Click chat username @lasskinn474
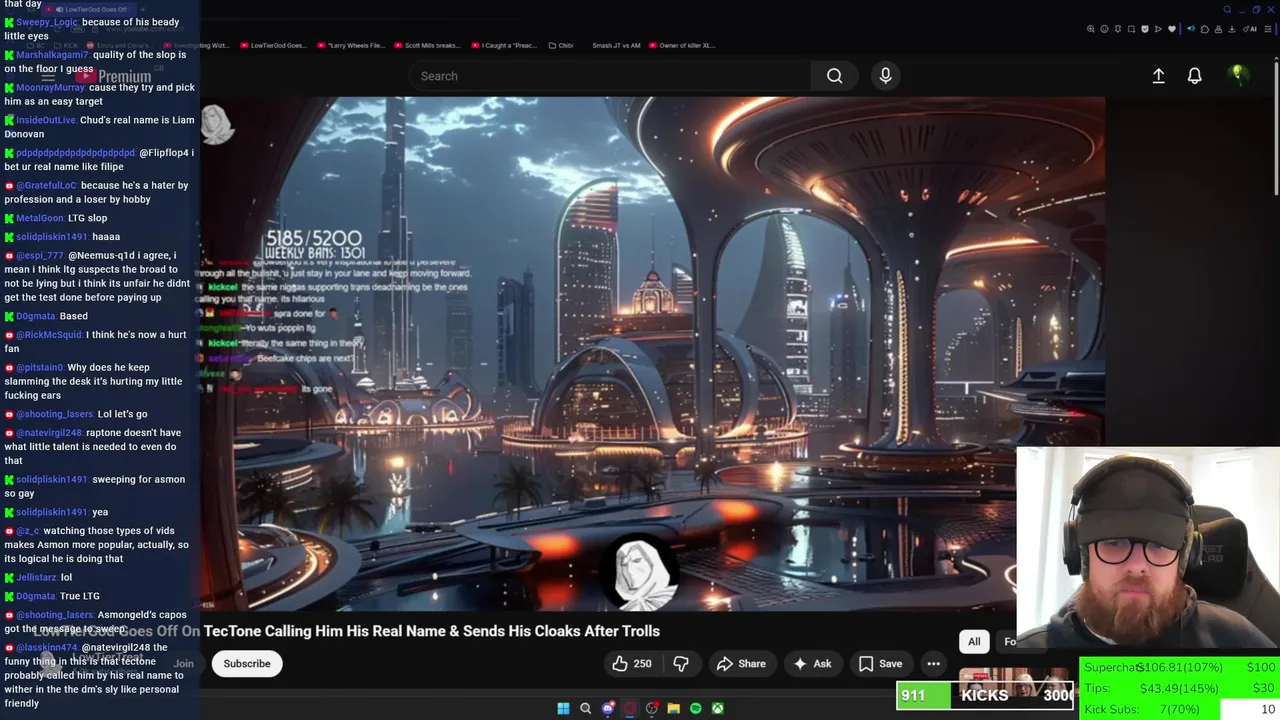Viewport: 1280px width, 720px height. click(x=47, y=647)
